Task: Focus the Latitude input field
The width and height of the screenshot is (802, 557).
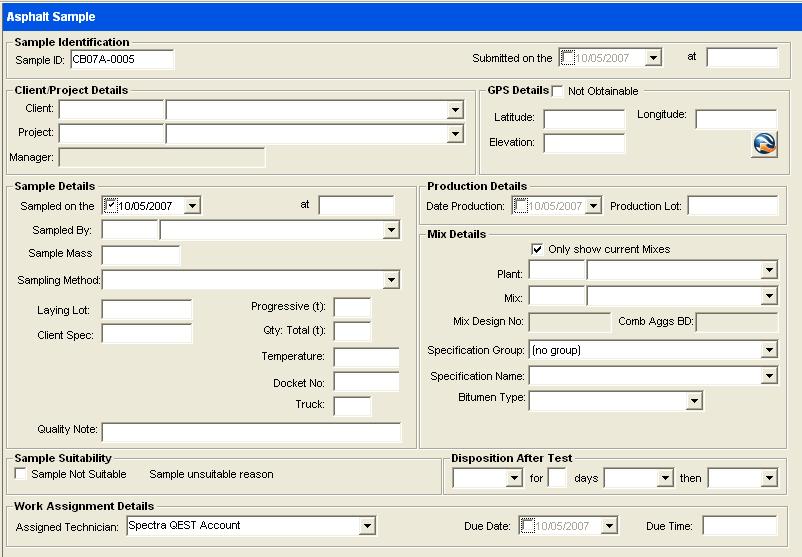Action: pos(583,120)
